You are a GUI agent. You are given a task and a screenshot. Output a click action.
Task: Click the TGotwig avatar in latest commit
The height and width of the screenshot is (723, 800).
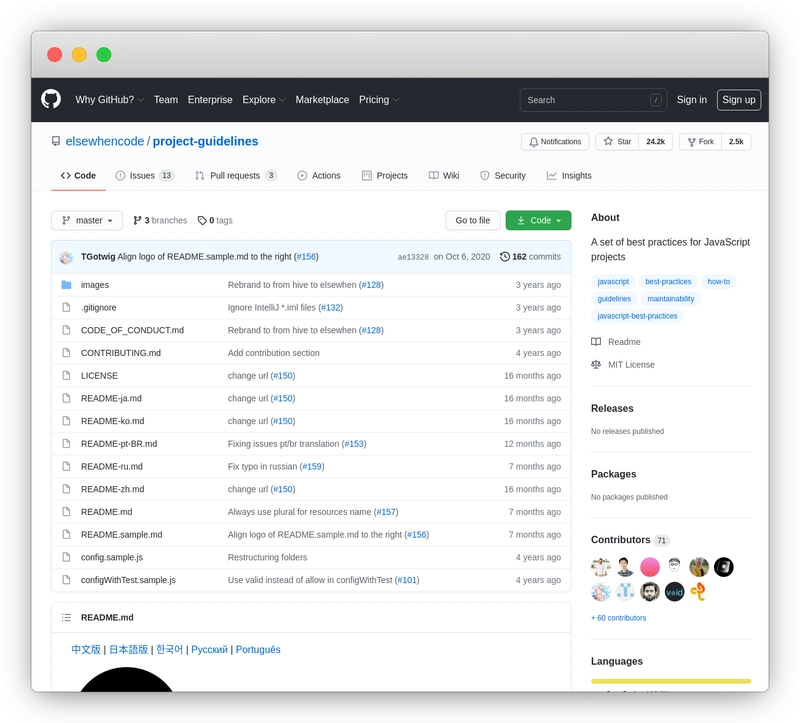(x=66, y=257)
